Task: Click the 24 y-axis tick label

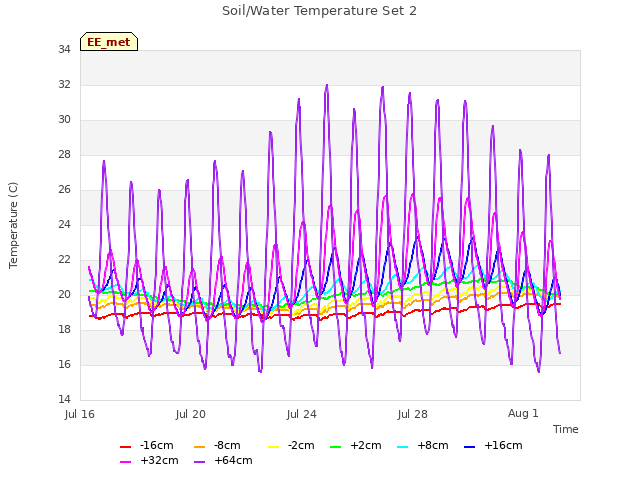Action: pos(64,224)
